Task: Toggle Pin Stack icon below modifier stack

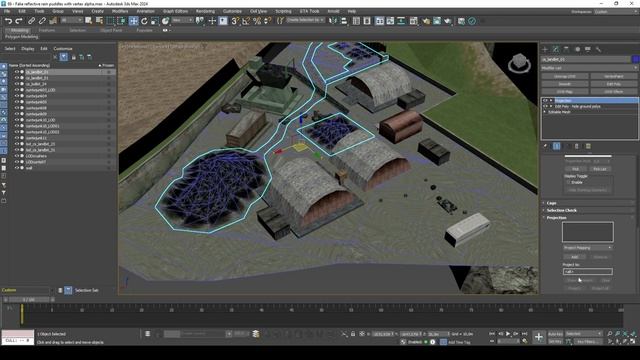Action: click(545, 146)
